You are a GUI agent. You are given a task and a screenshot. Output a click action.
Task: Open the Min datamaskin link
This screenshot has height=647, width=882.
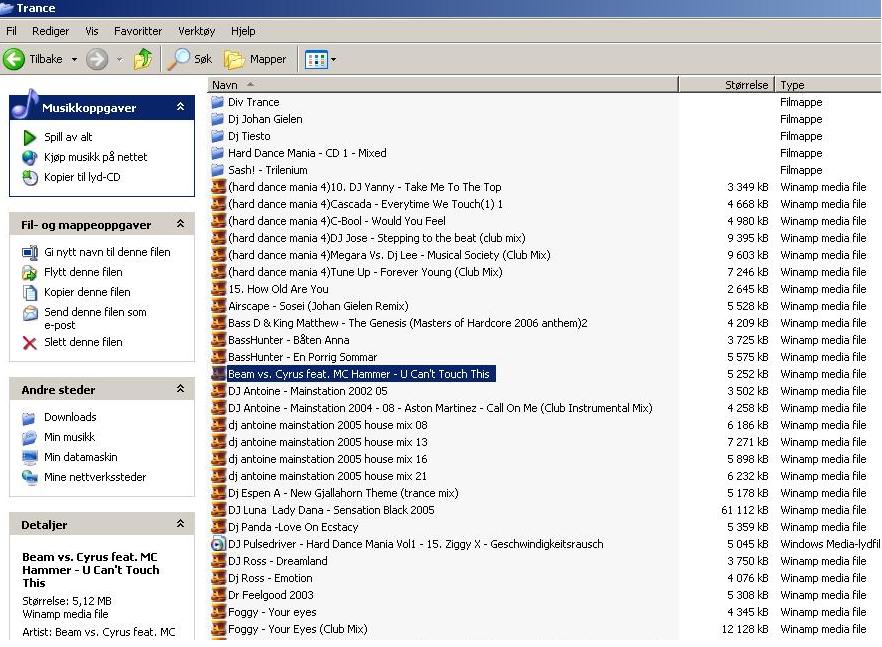pyautogui.click(x=80, y=457)
